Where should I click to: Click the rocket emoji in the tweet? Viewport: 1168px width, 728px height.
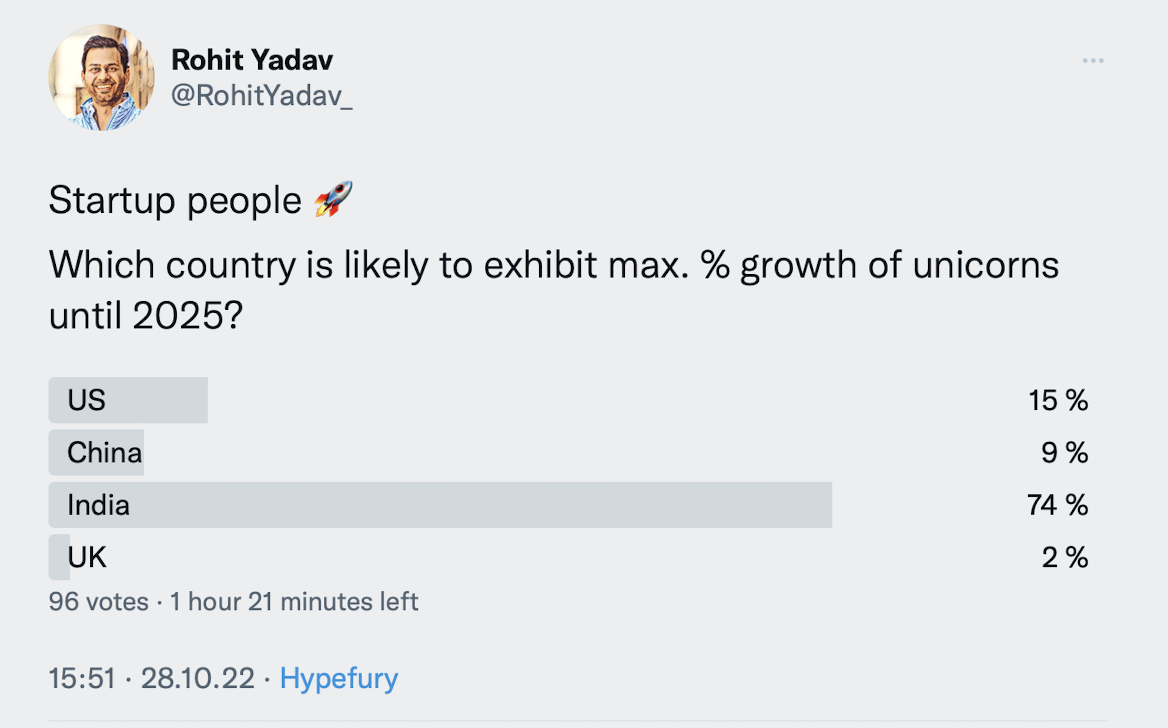tap(333, 200)
